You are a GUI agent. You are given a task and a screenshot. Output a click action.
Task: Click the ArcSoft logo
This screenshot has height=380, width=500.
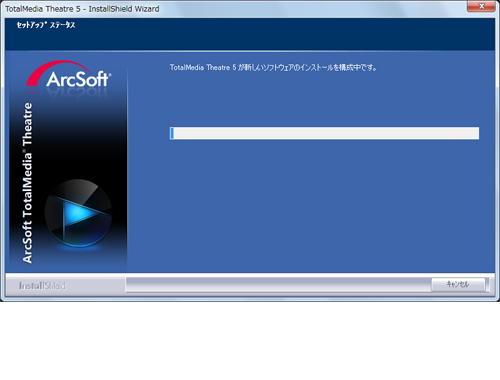pos(69,75)
